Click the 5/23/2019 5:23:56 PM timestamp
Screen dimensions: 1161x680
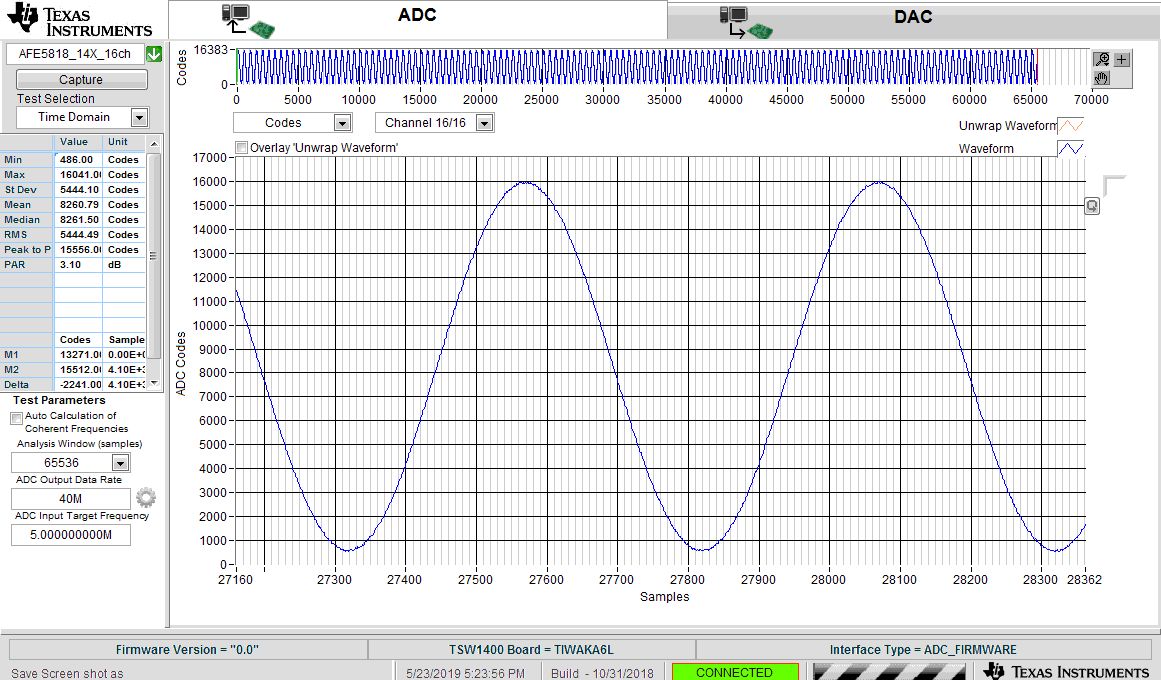[x=465, y=673]
